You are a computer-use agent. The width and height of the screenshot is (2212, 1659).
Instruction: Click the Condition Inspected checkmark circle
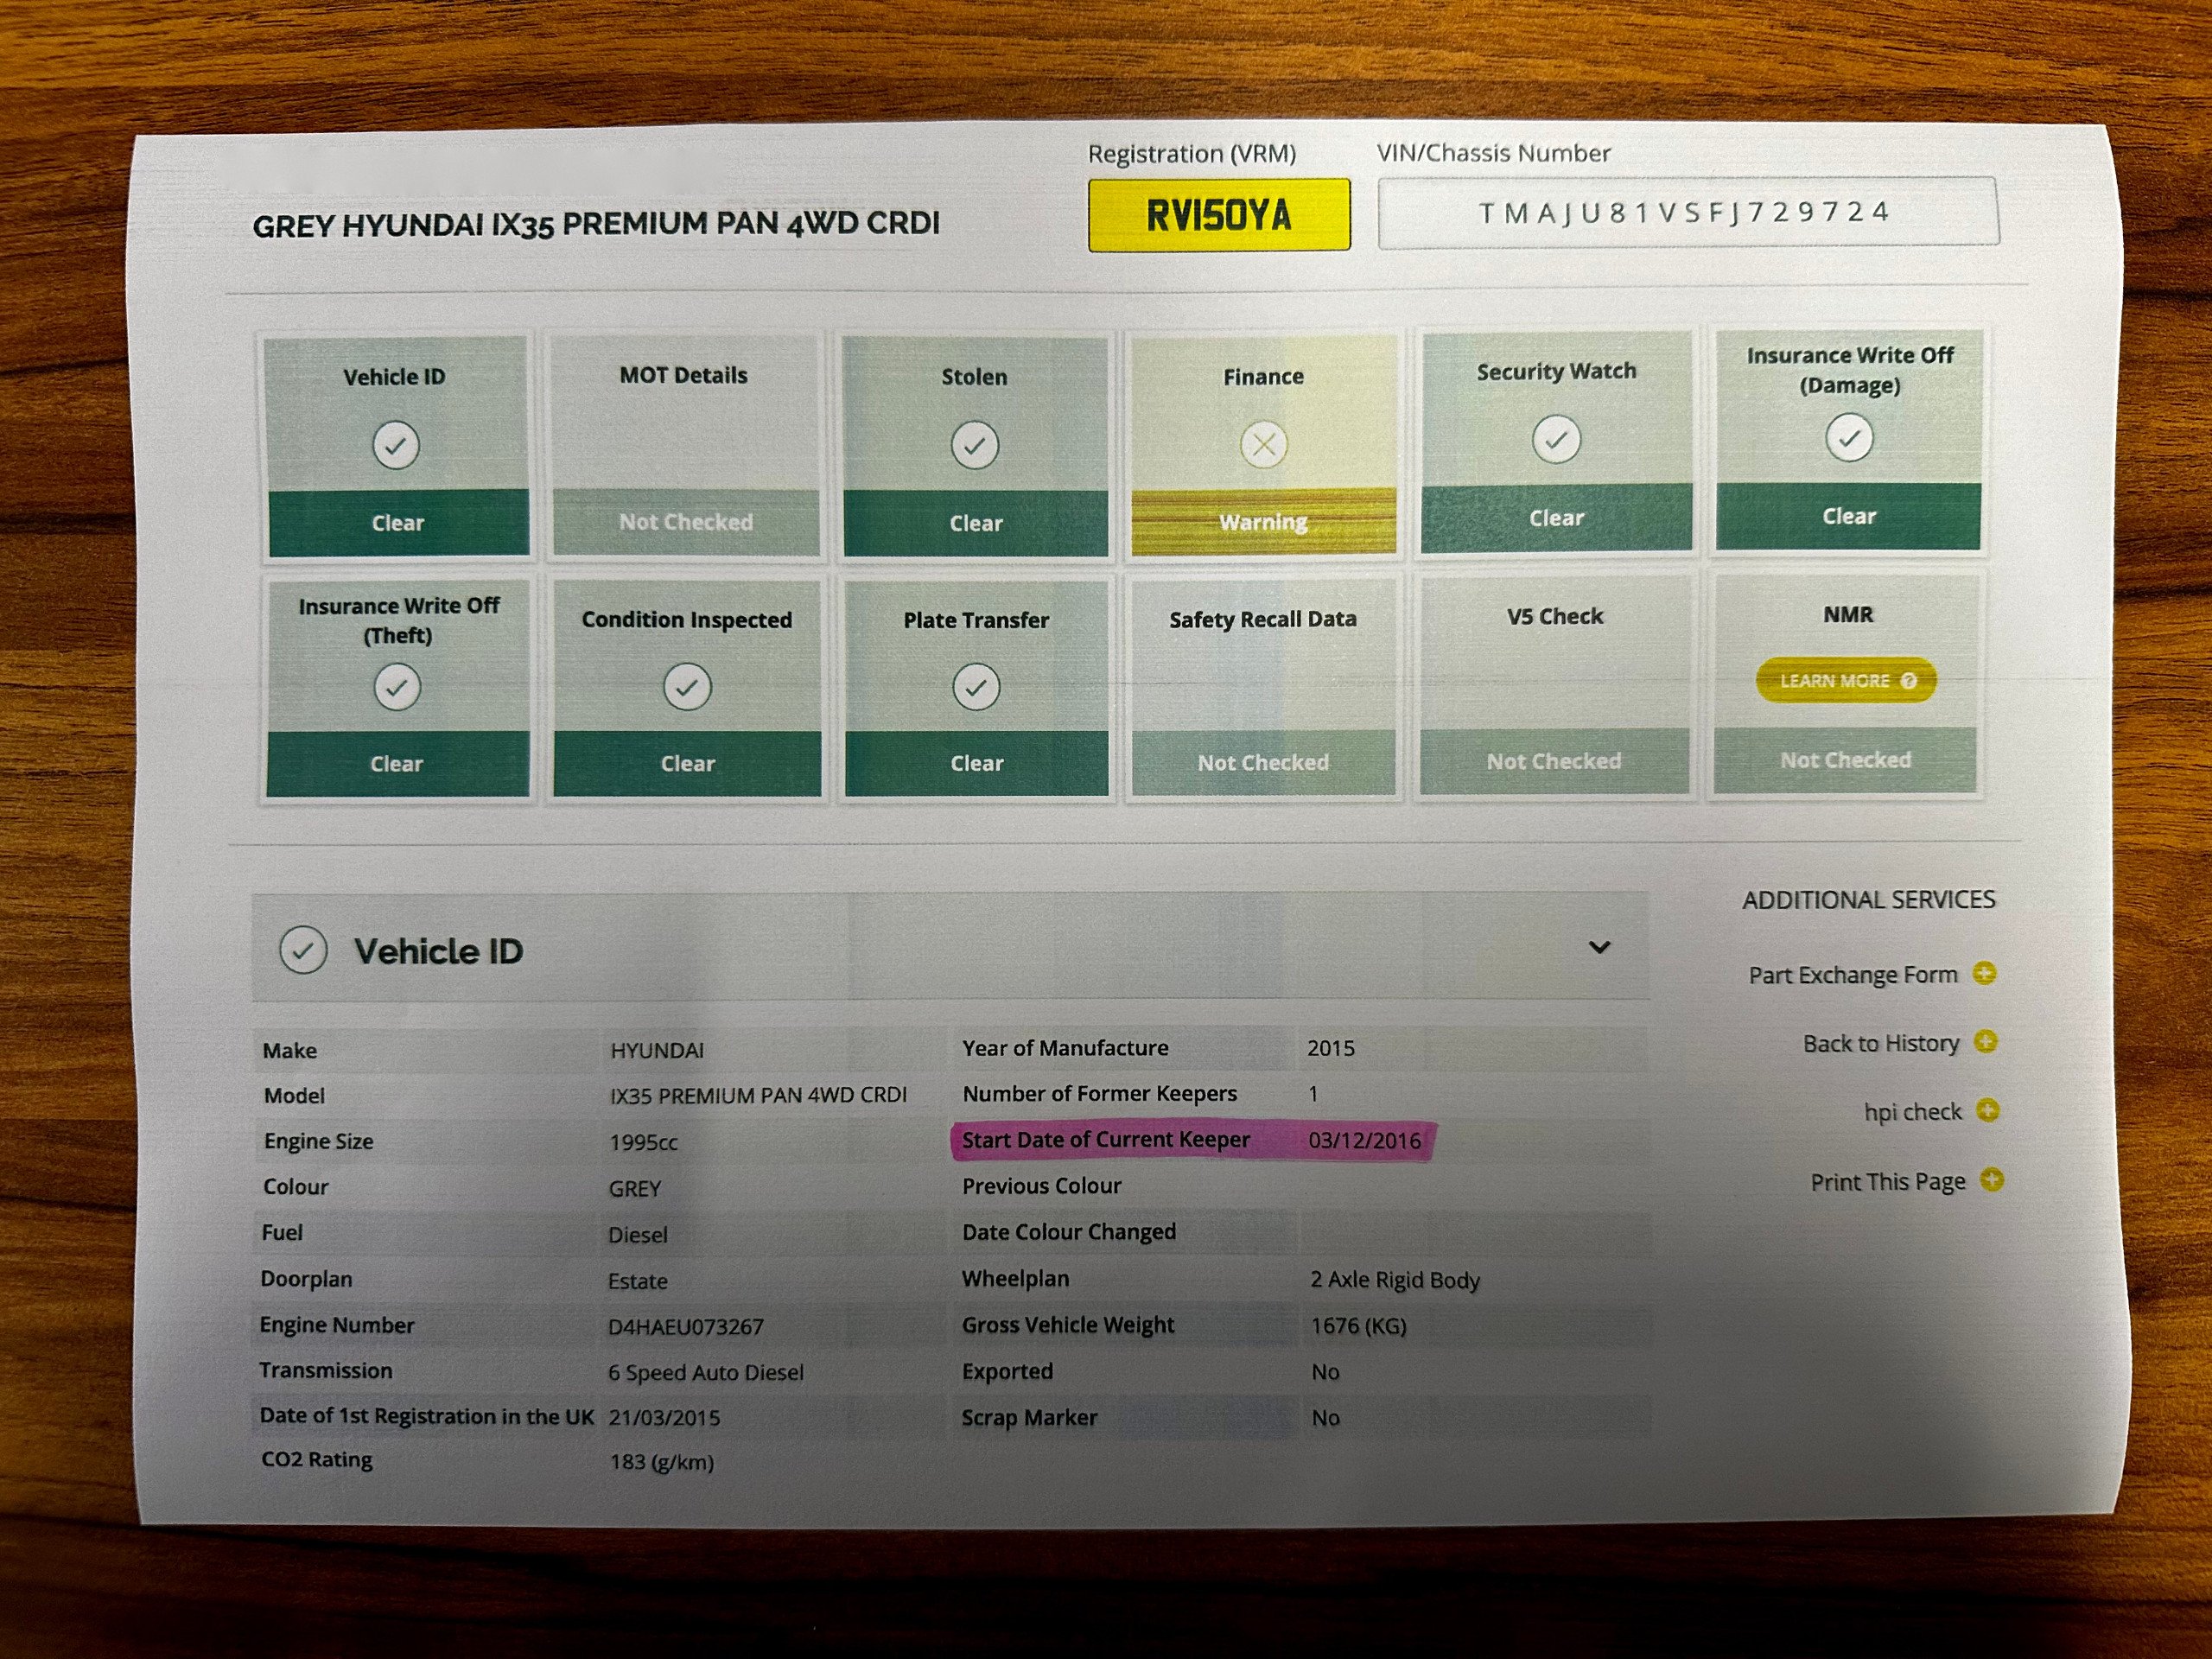coord(687,687)
